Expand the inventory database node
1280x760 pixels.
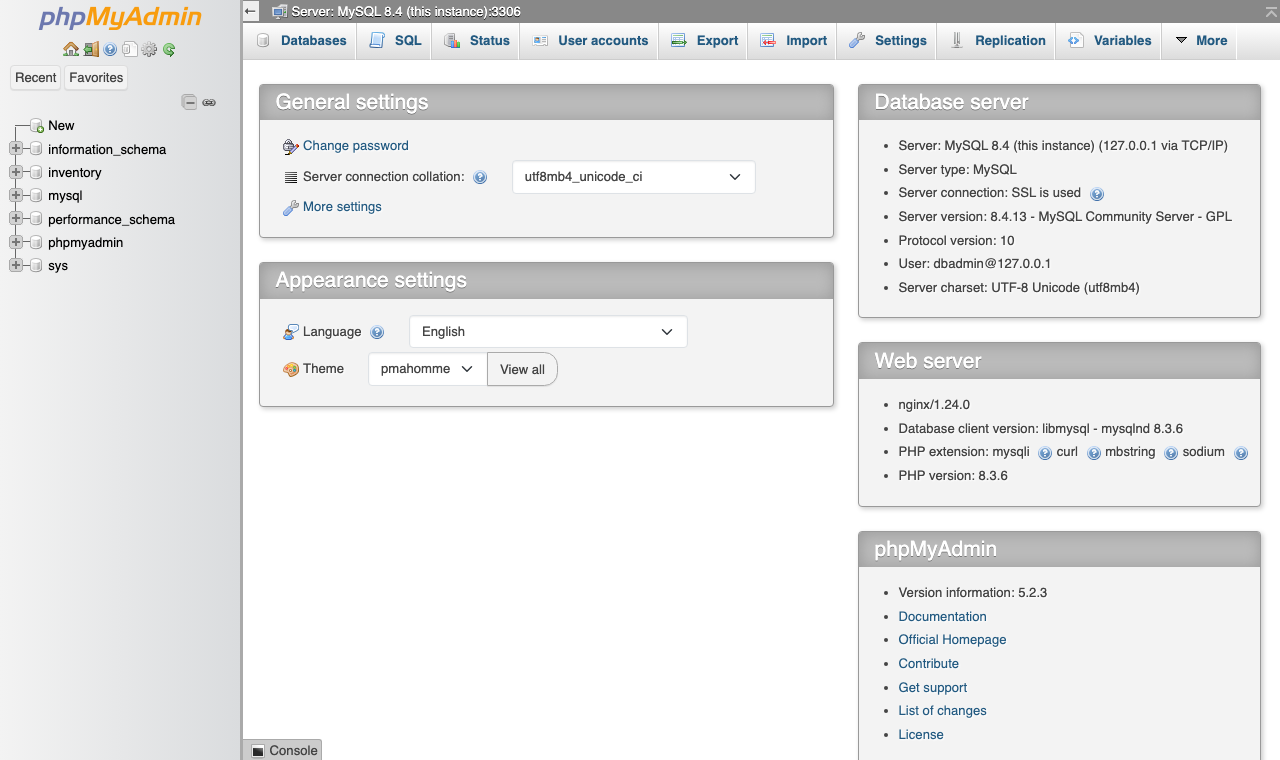[x=15, y=172]
